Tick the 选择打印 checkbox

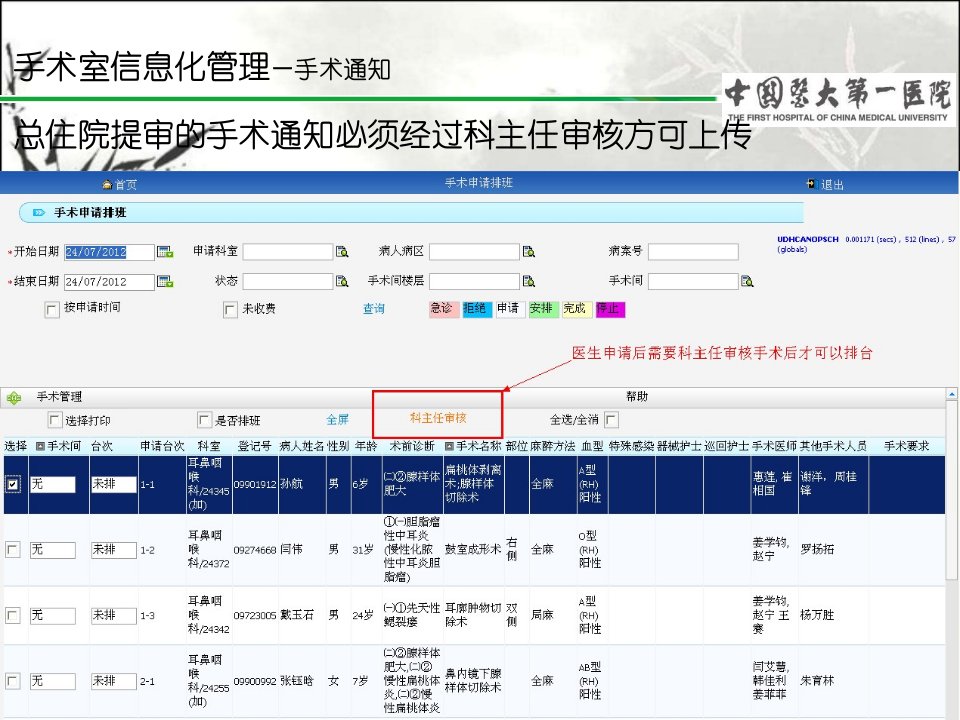[54, 420]
